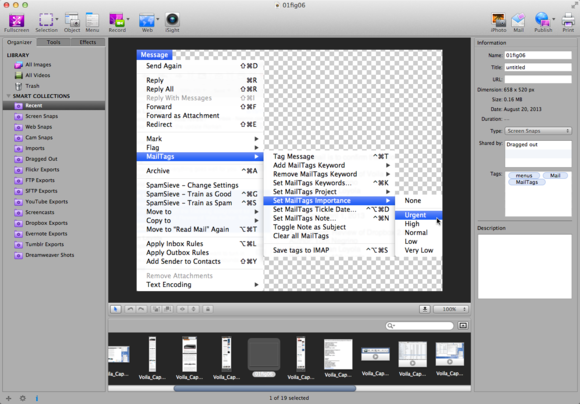Open the search options magnifier dropdown
Screen dimensions: 580x404
tap(391, 326)
